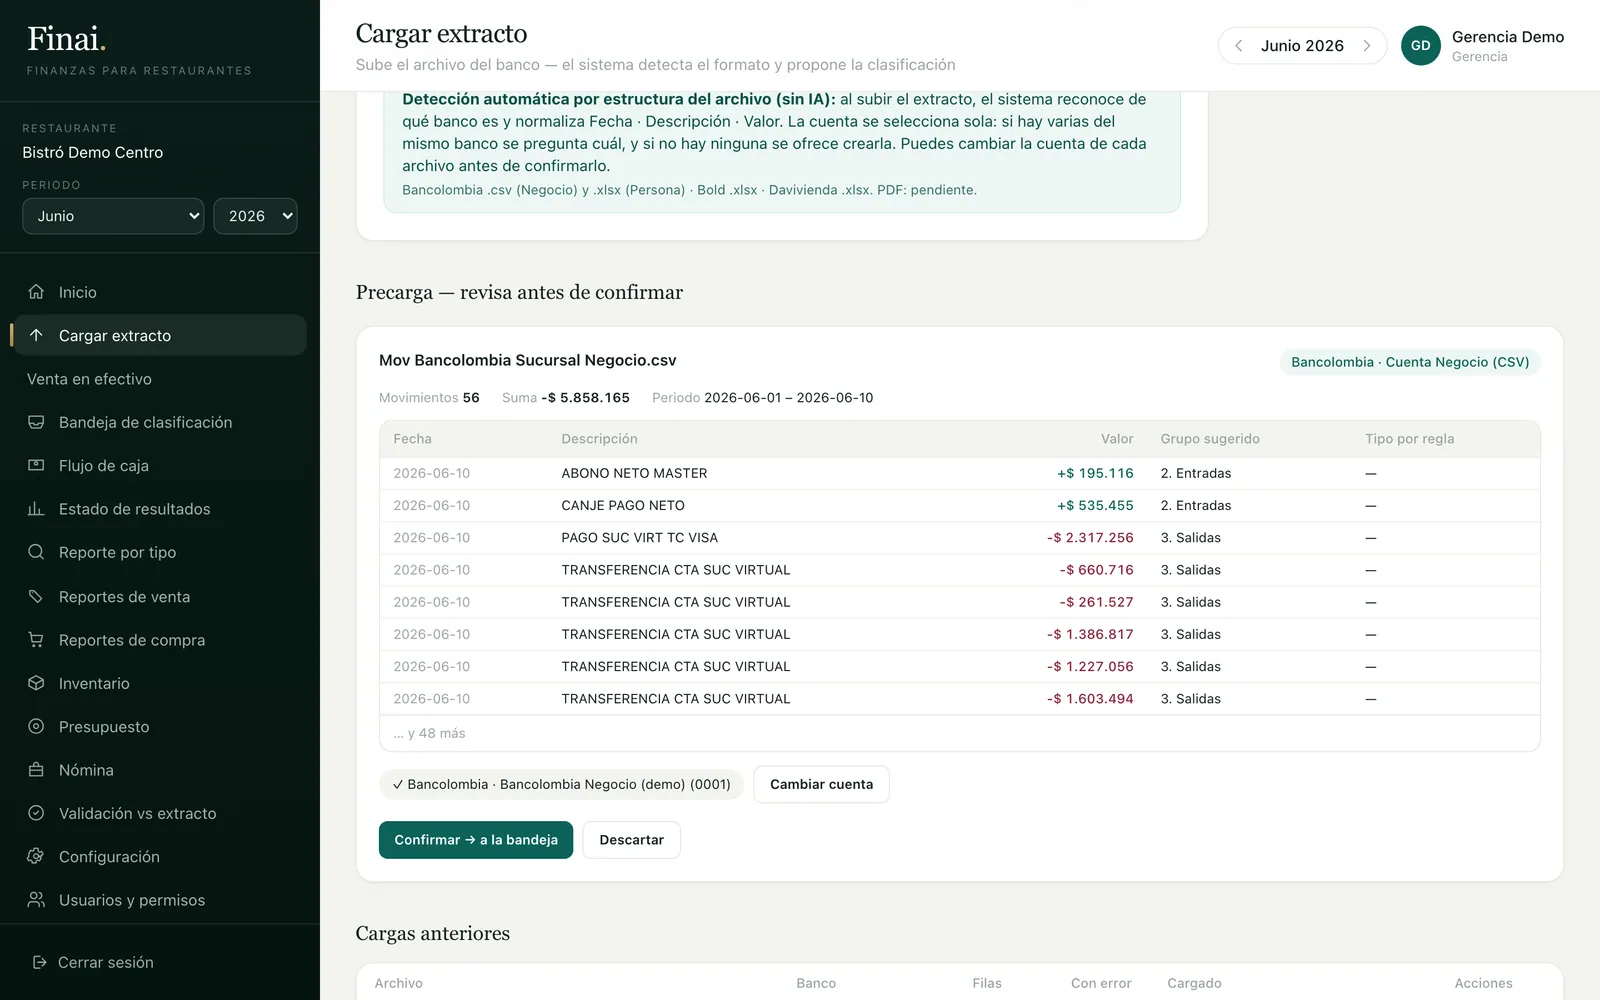Open the Nómina briefcase icon

36,770
